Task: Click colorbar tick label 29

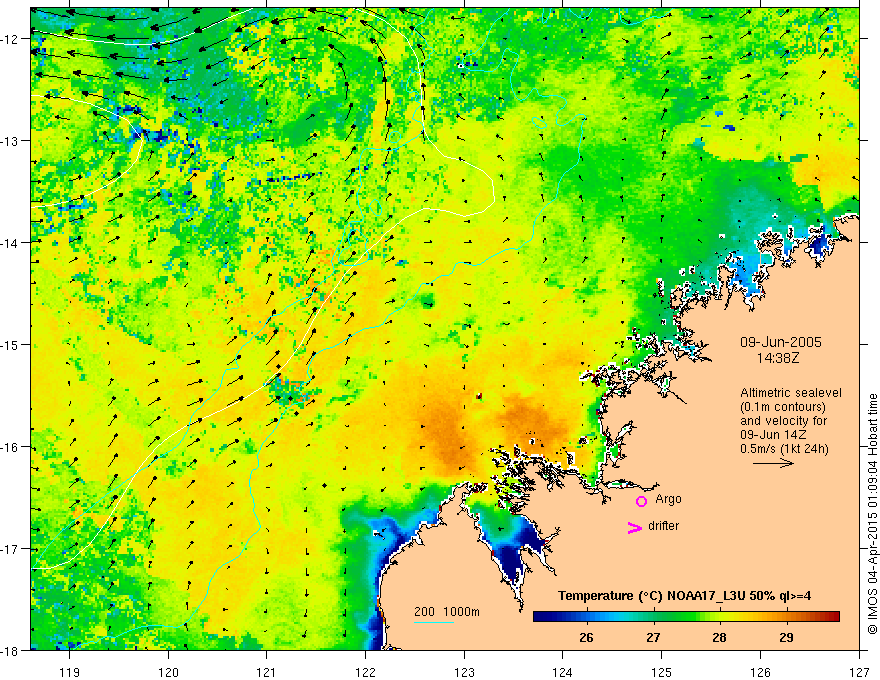Action: click(786, 637)
